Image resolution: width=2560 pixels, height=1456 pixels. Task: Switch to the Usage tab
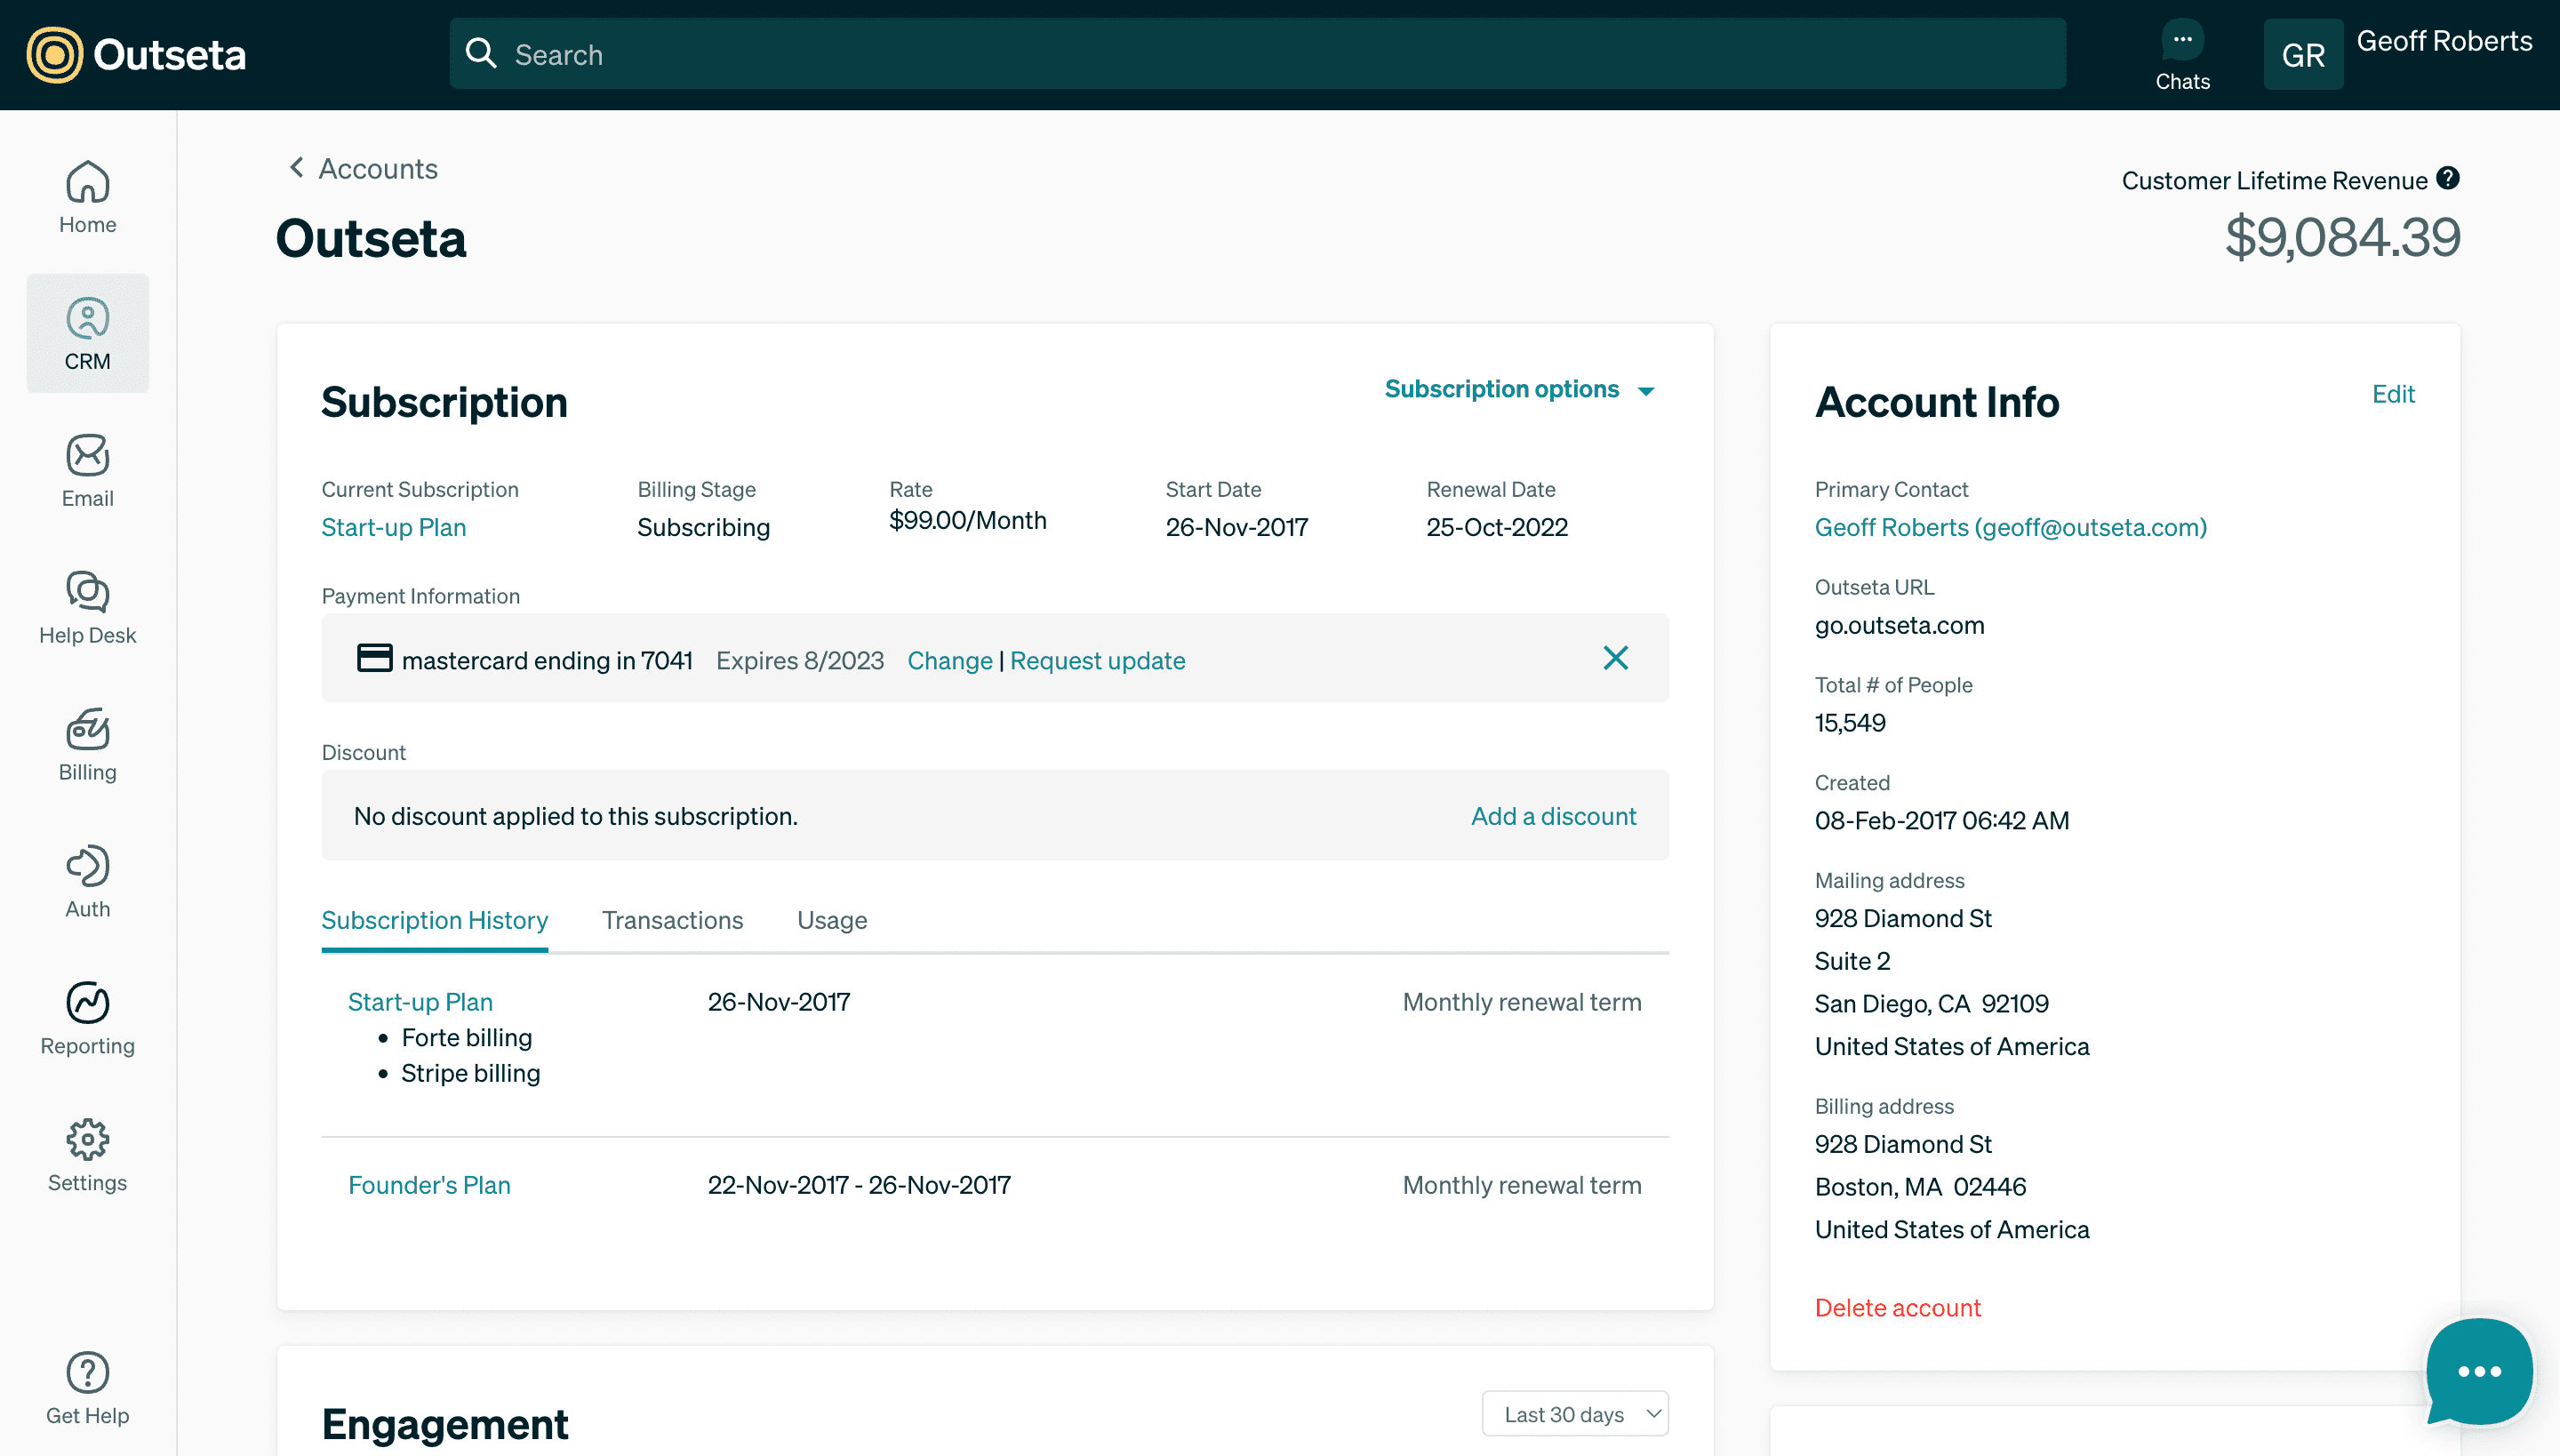click(x=831, y=920)
